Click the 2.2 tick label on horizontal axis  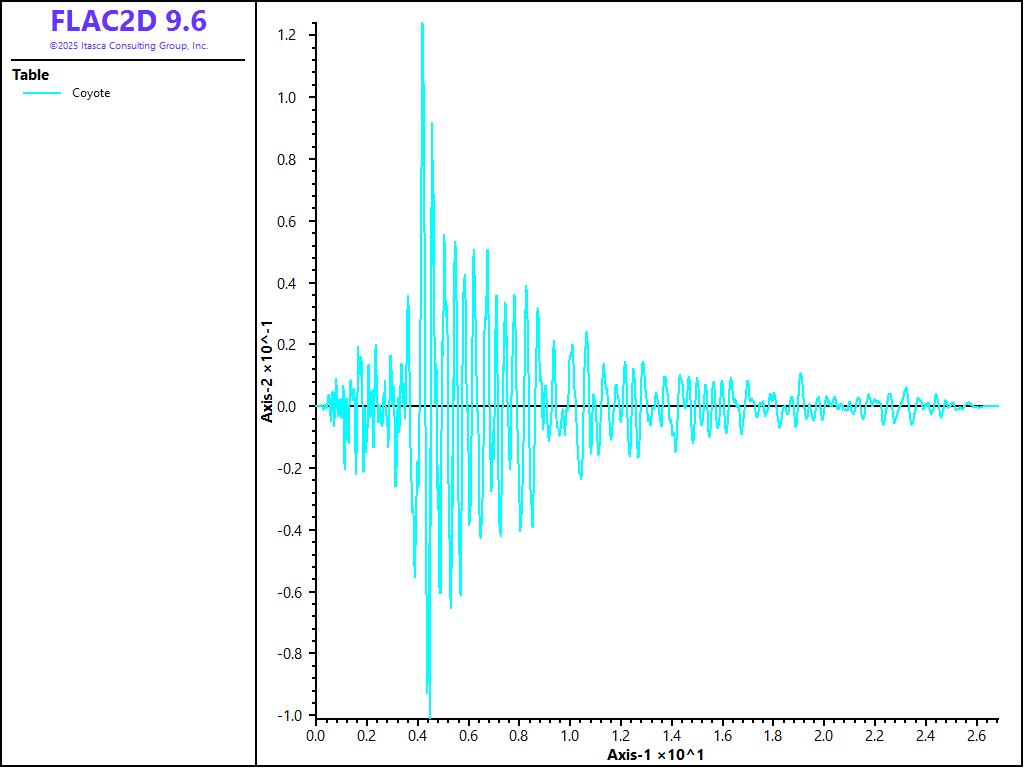[874, 737]
